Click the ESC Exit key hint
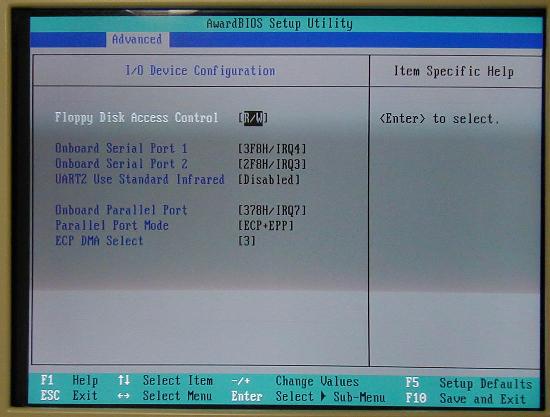Screen dimensions: 550x417 click(x=69, y=396)
